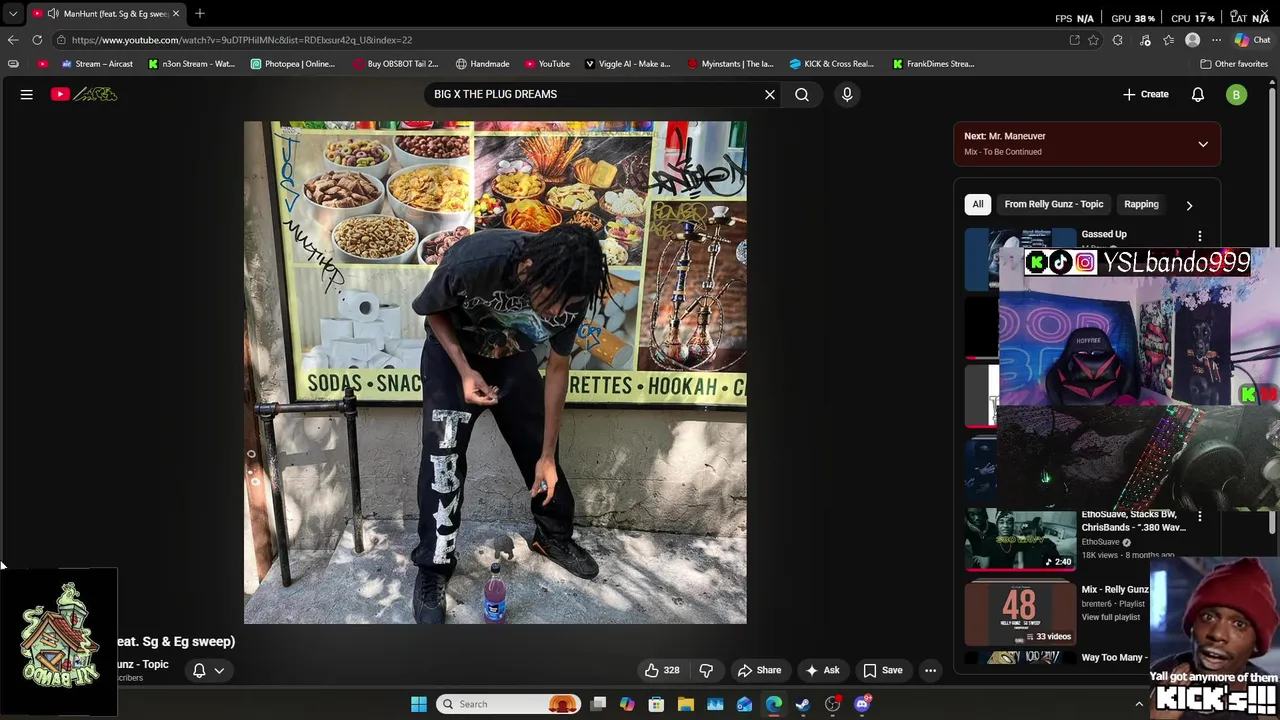Open more actions three-dot menu below video
Screen dimensions: 1280x720
[930, 670]
